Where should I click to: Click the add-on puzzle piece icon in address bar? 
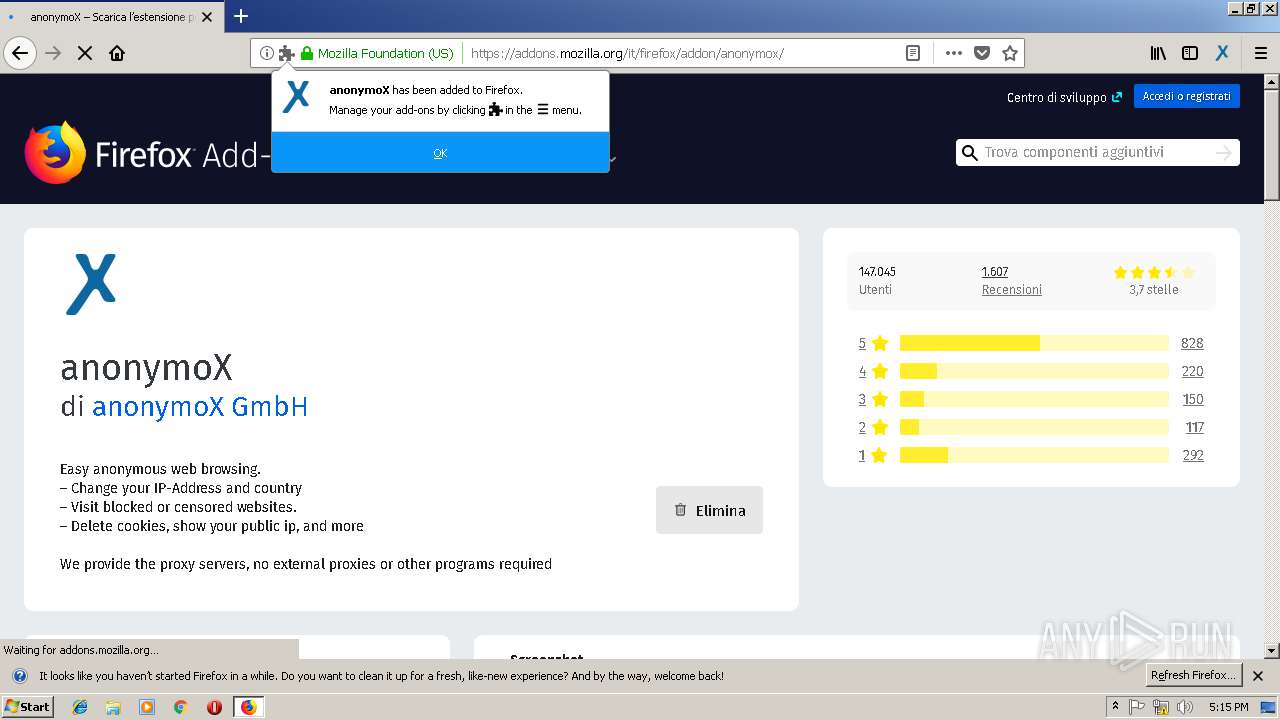(x=286, y=53)
